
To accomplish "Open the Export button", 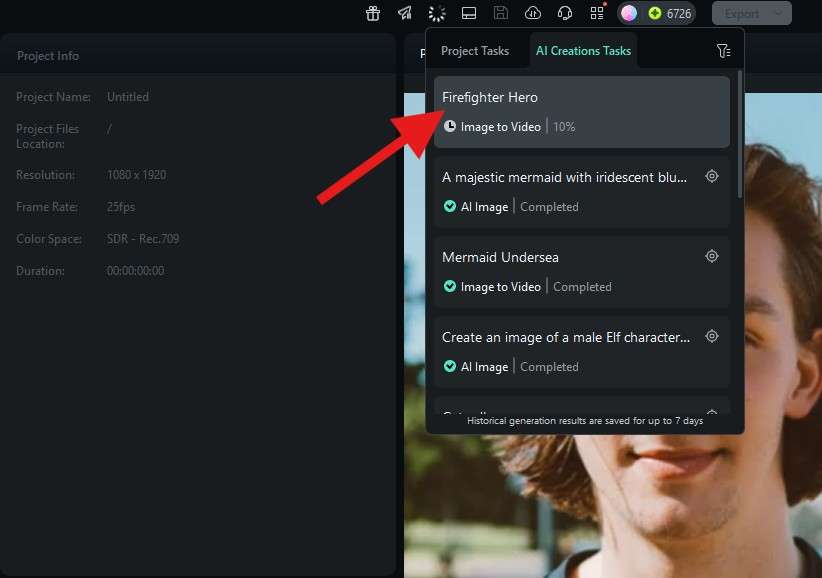I will (742, 14).
